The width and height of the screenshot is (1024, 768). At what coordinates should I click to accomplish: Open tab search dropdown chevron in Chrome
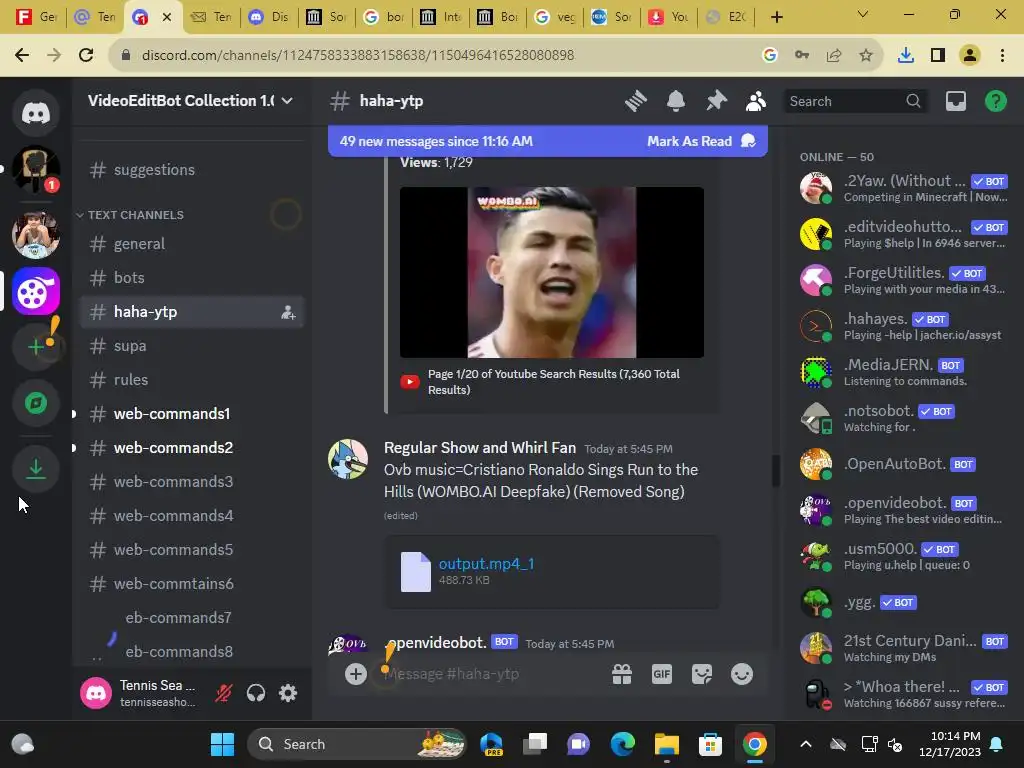(x=863, y=14)
